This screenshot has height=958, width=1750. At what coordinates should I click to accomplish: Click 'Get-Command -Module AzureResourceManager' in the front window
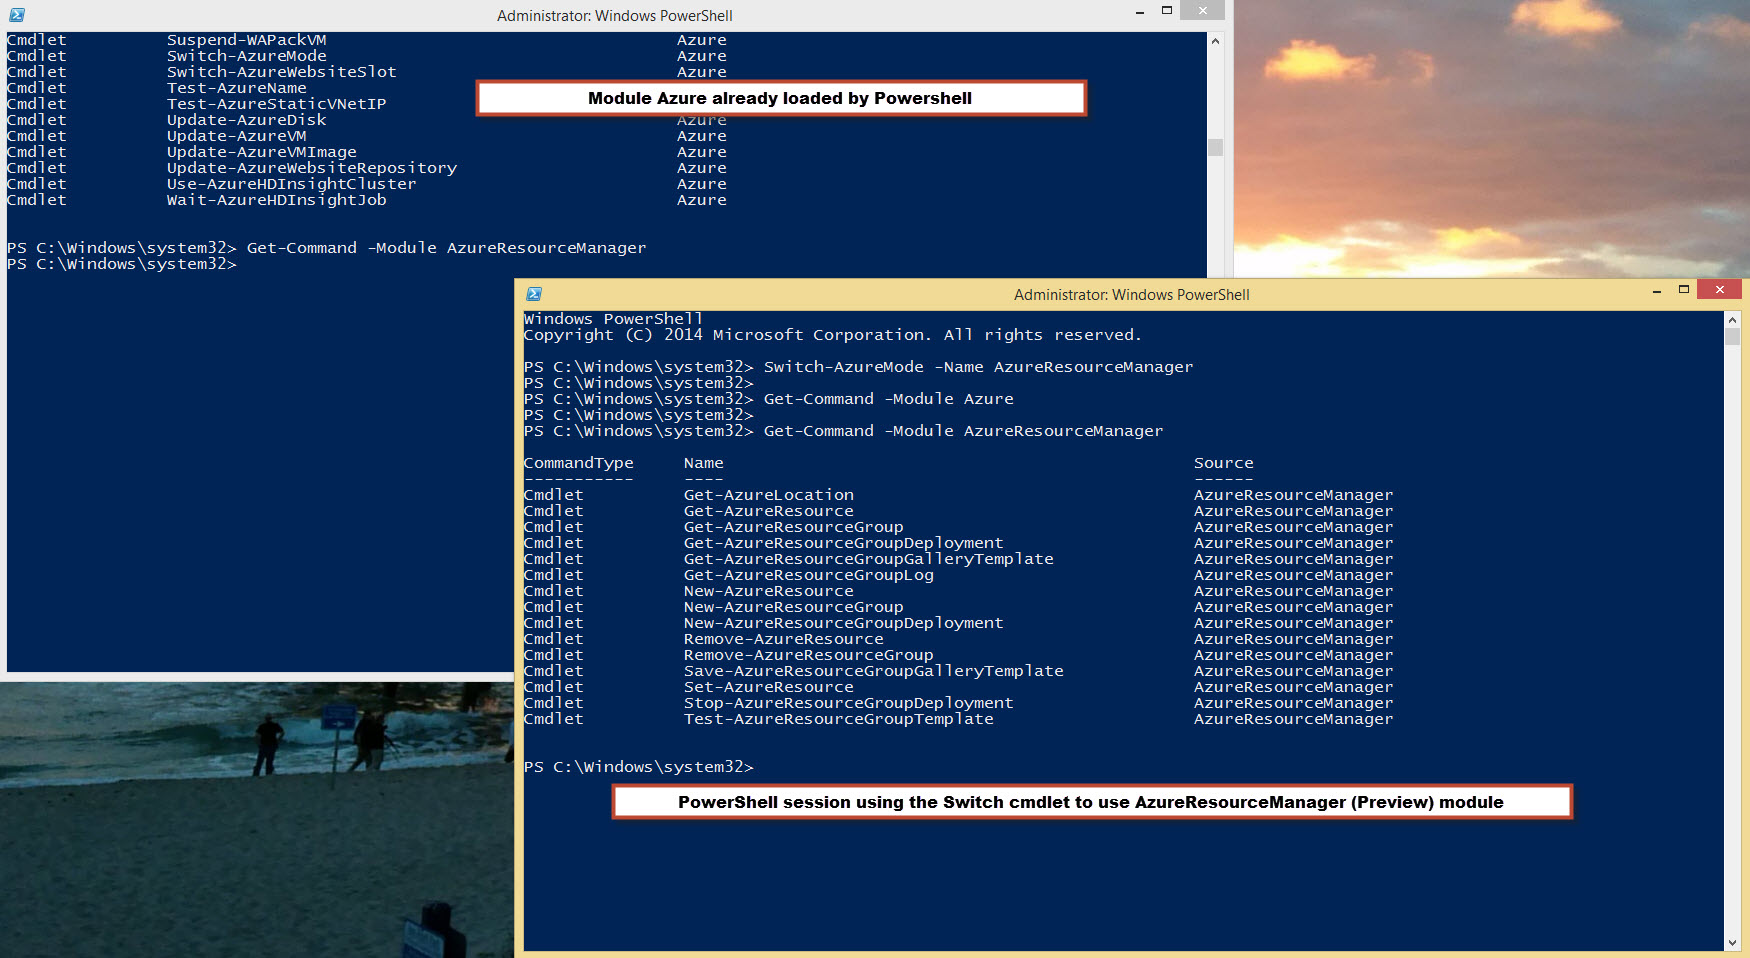coord(964,431)
